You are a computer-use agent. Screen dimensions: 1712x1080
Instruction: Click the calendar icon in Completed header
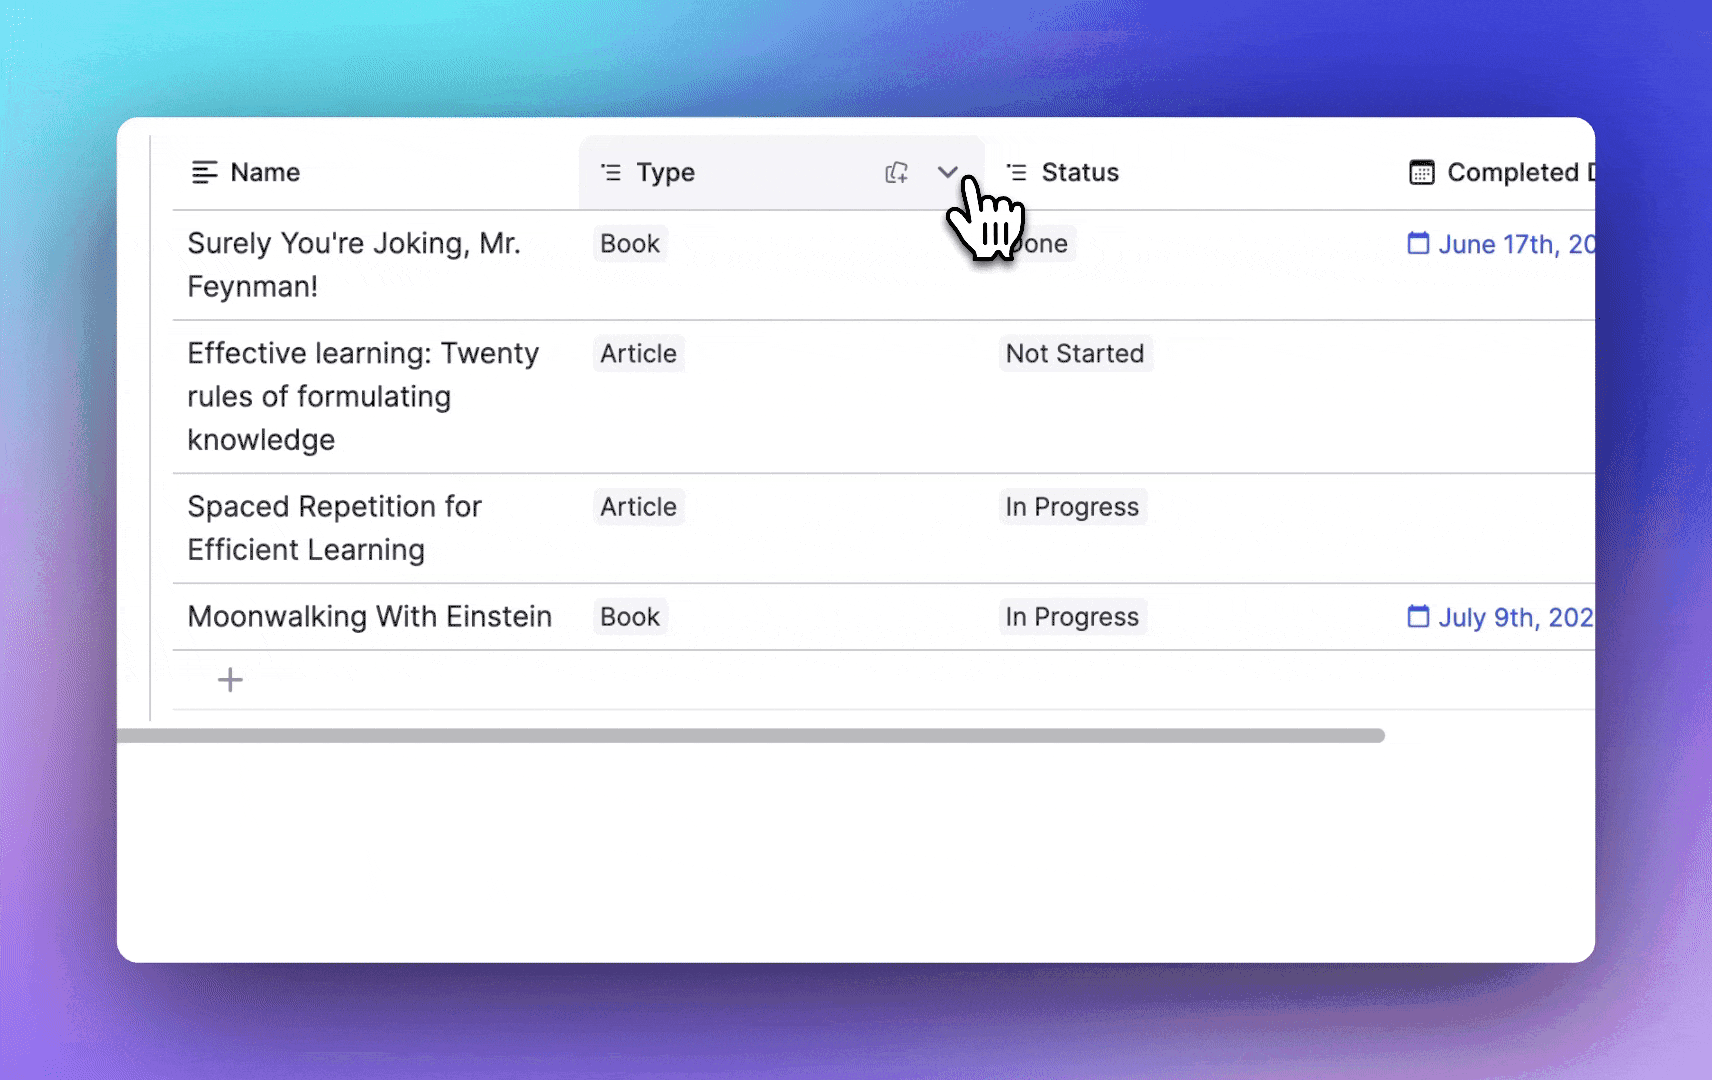(x=1421, y=173)
